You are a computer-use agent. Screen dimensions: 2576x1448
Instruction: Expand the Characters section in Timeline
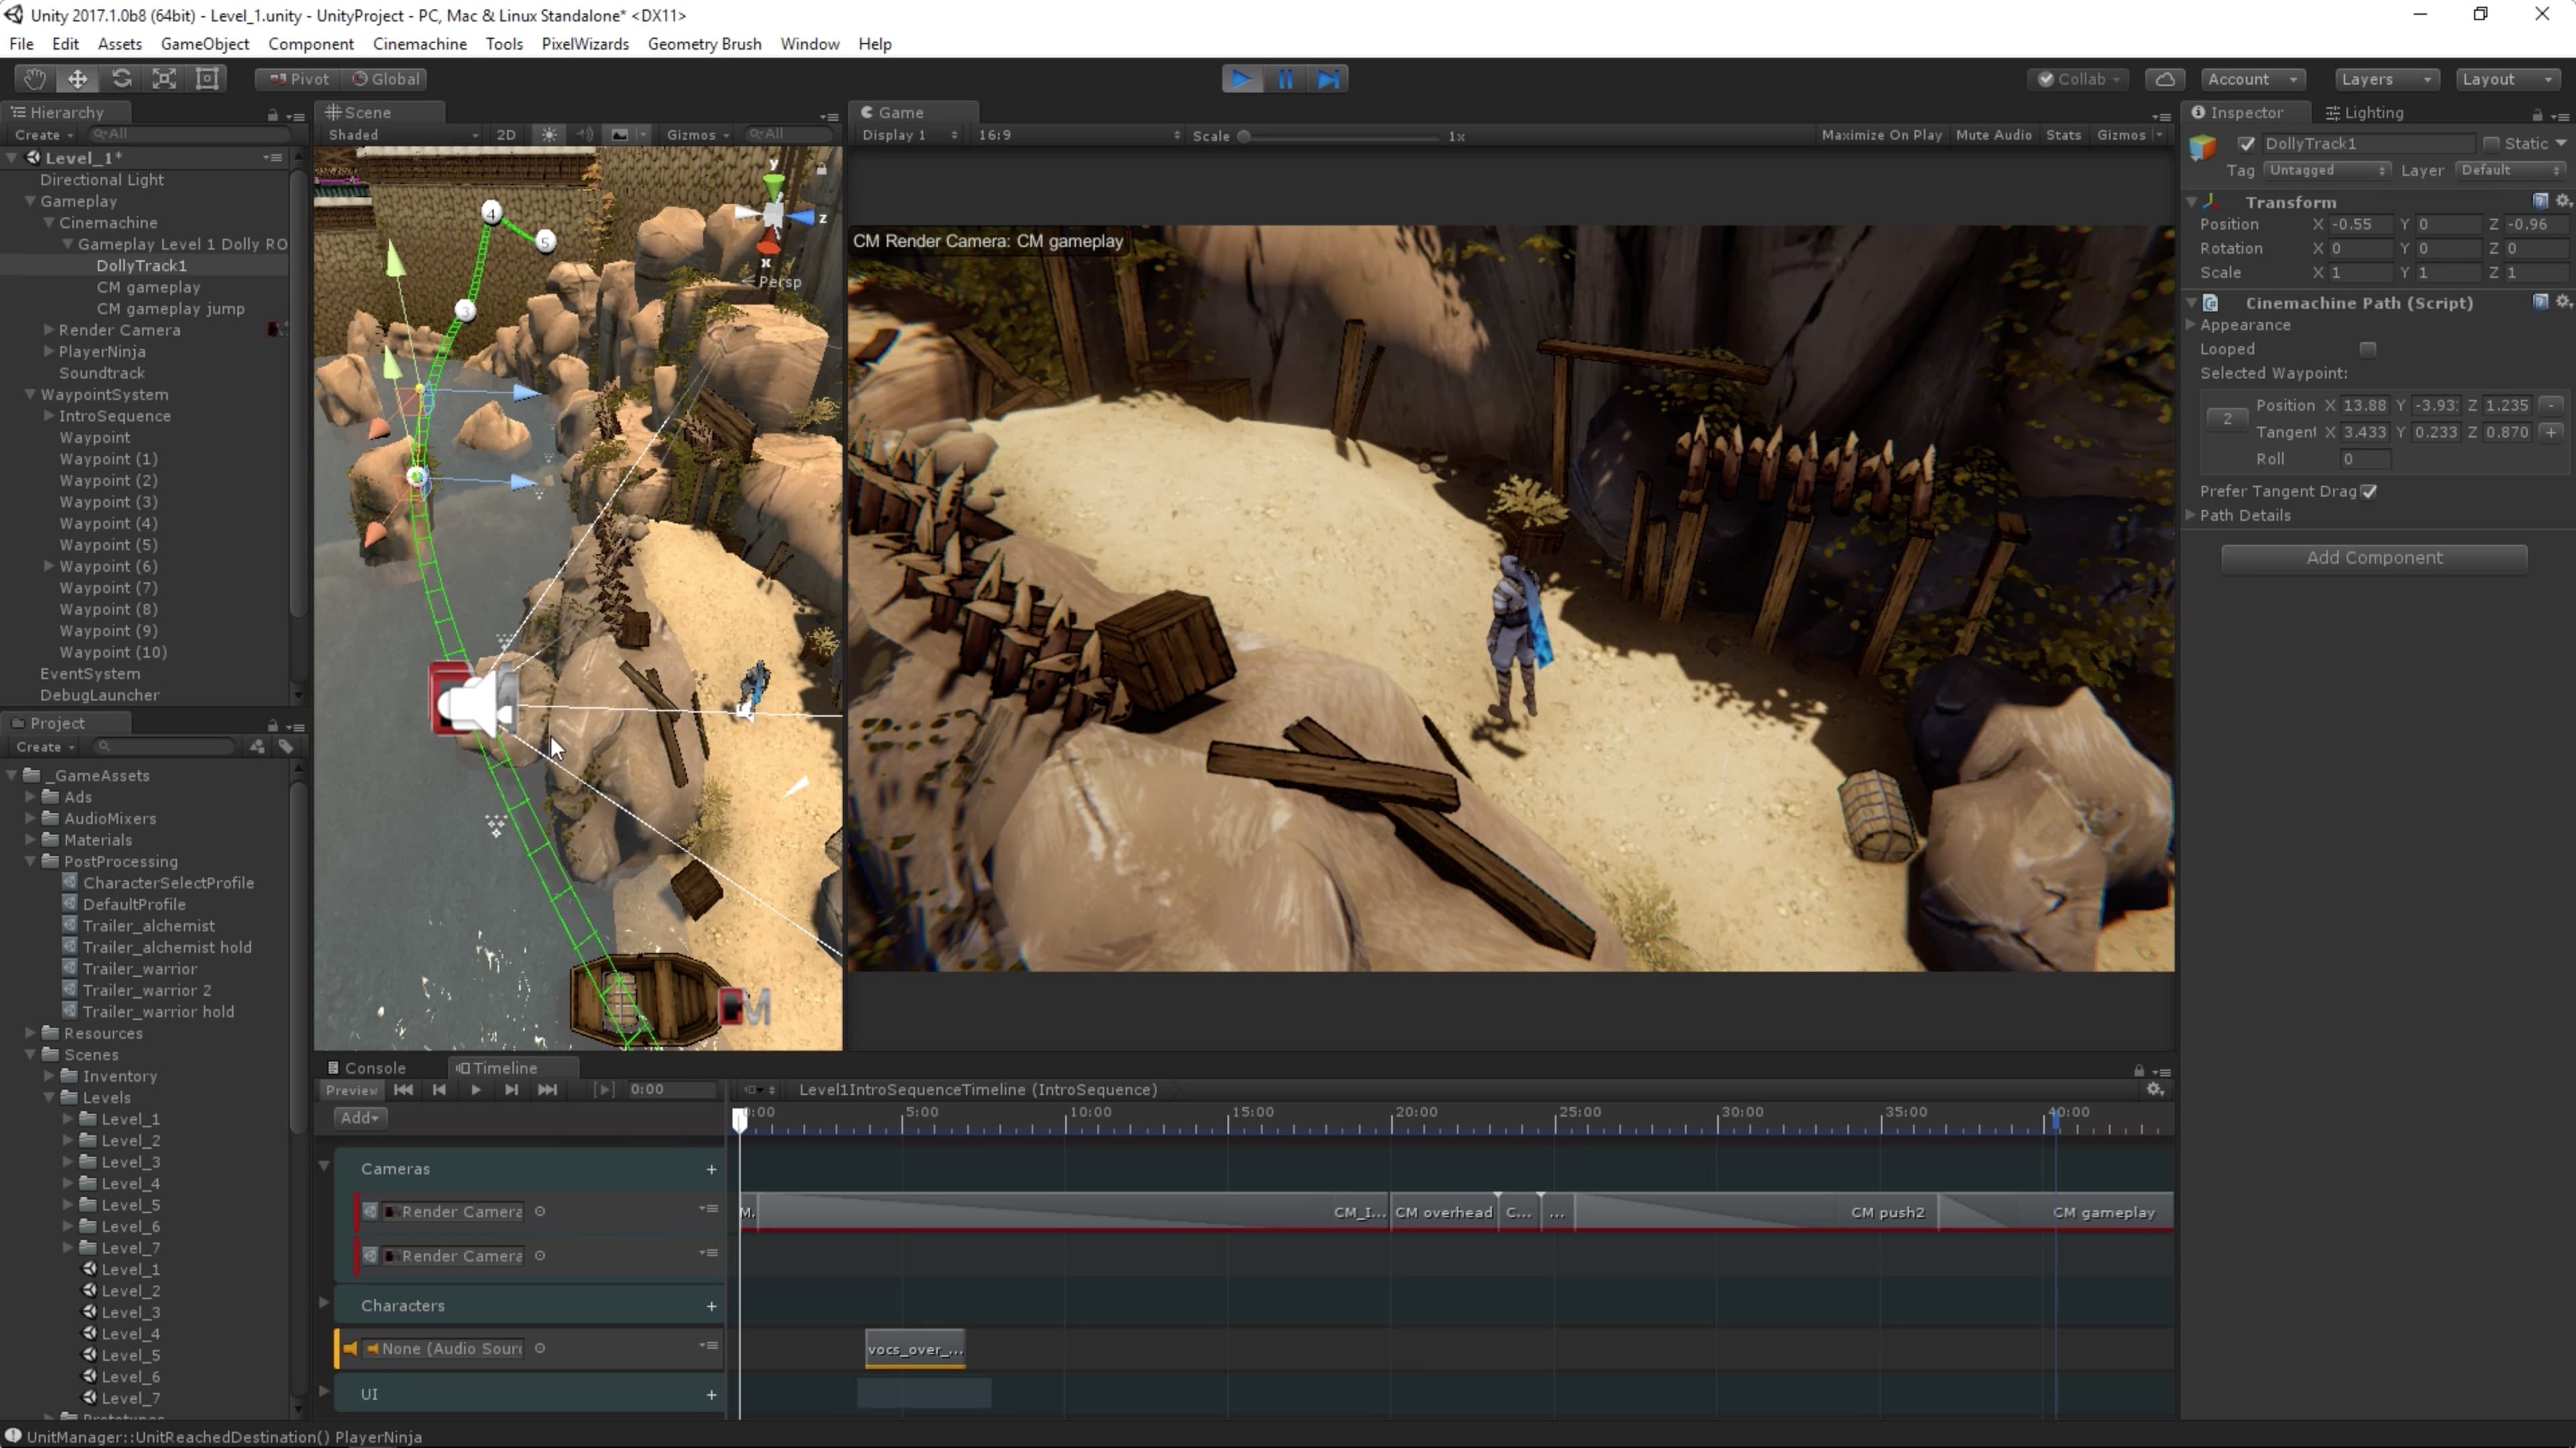[324, 1304]
